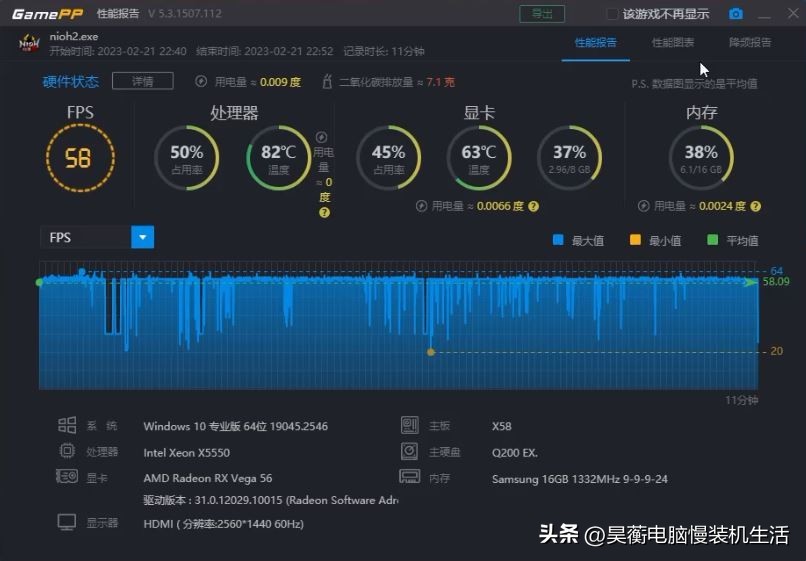The image size is (806, 561).
Task: Click the 导出 export button
Action: 542,14
